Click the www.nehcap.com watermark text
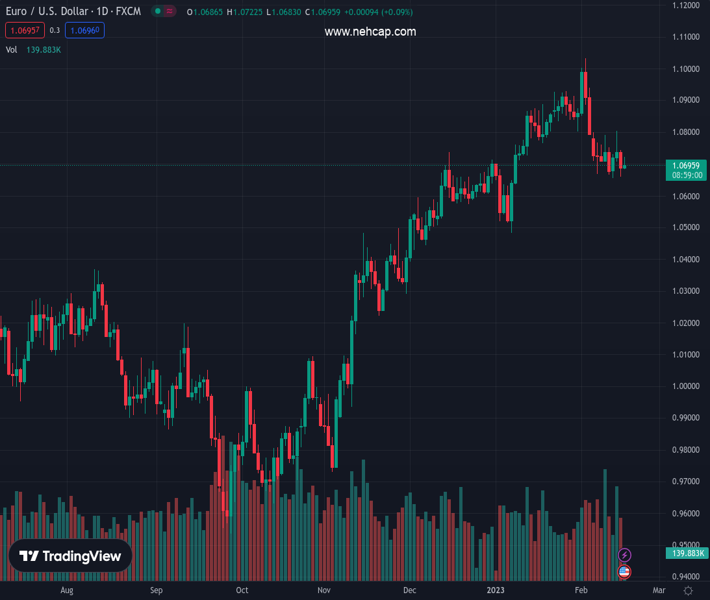The width and height of the screenshot is (710, 600). (x=370, y=32)
